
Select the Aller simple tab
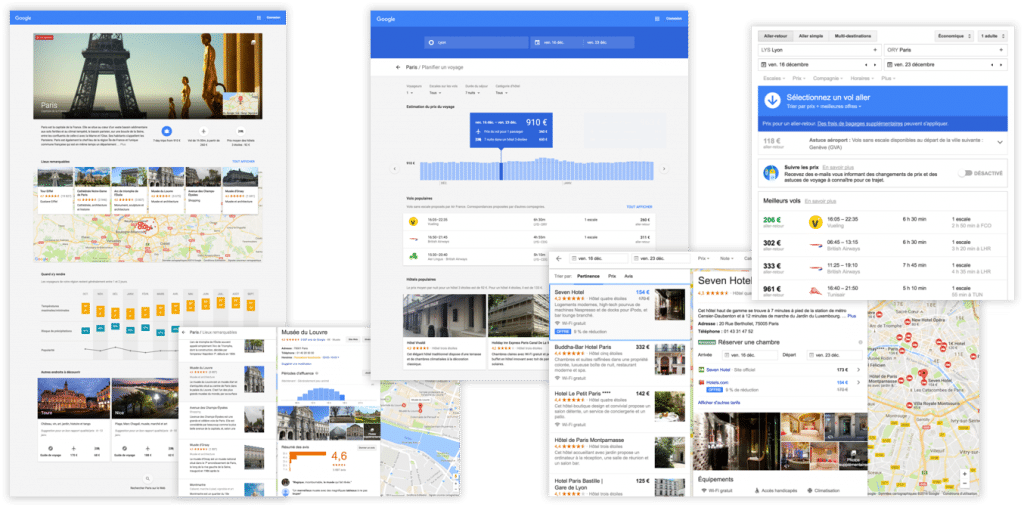(x=811, y=36)
